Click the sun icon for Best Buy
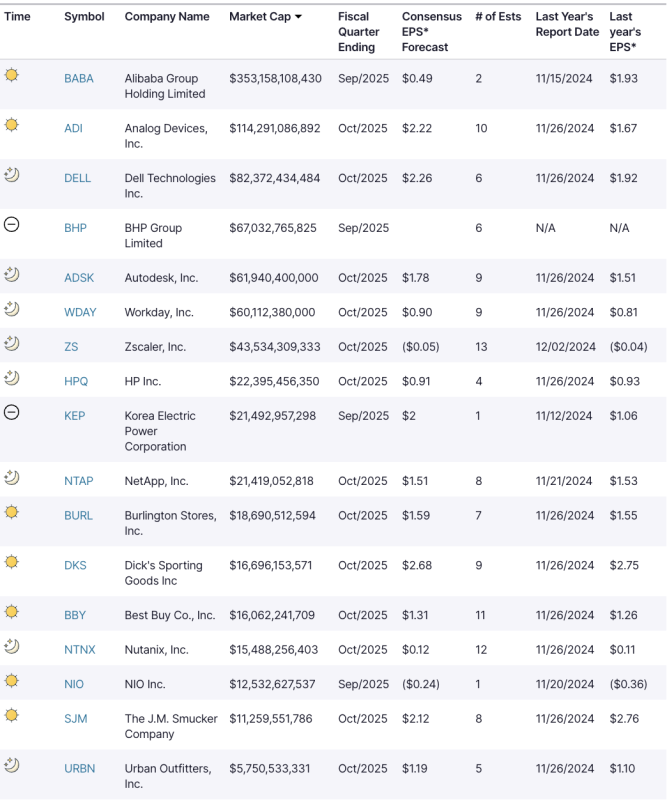The image size is (667, 800). [x=12, y=612]
